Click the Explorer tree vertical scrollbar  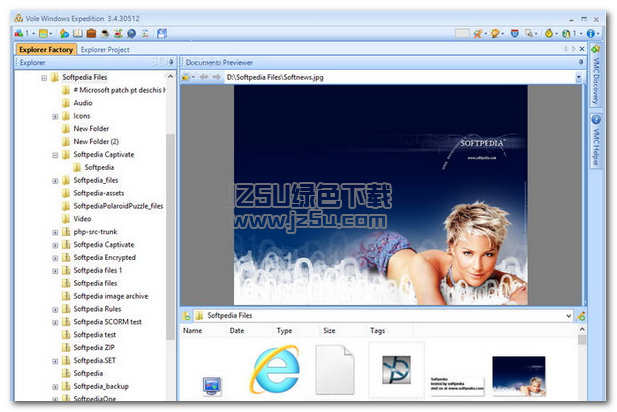170,236
